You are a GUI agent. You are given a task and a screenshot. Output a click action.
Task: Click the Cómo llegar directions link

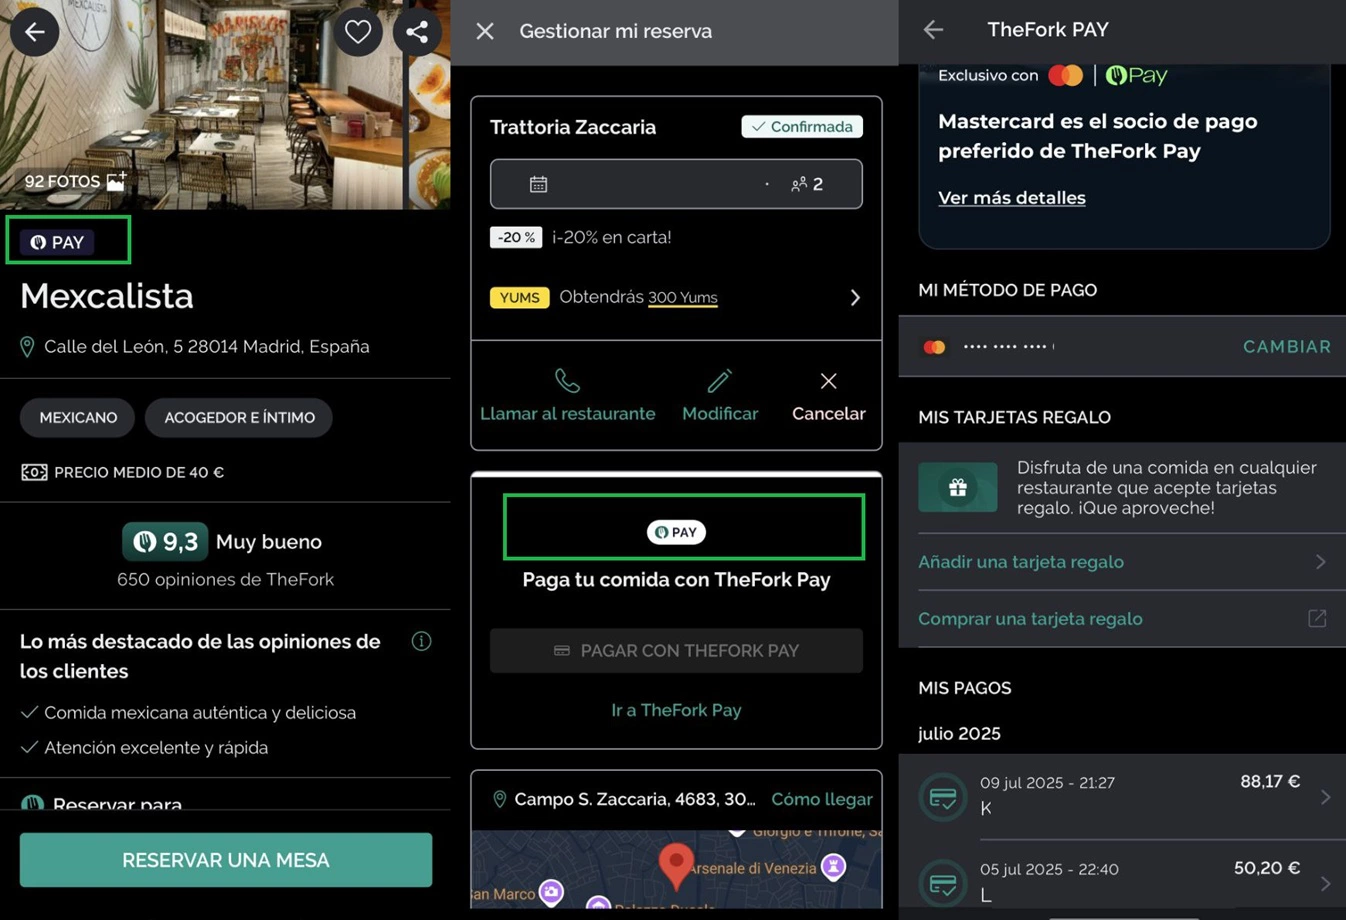(x=822, y=799)
